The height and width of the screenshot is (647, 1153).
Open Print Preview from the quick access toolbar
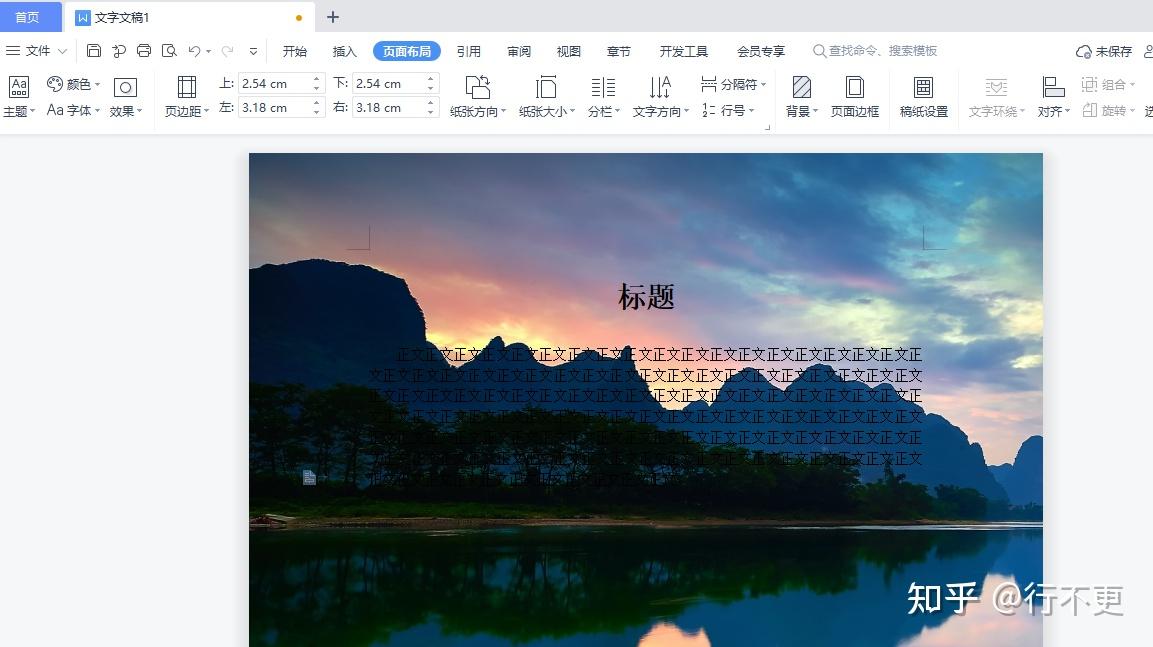point(168,50)
